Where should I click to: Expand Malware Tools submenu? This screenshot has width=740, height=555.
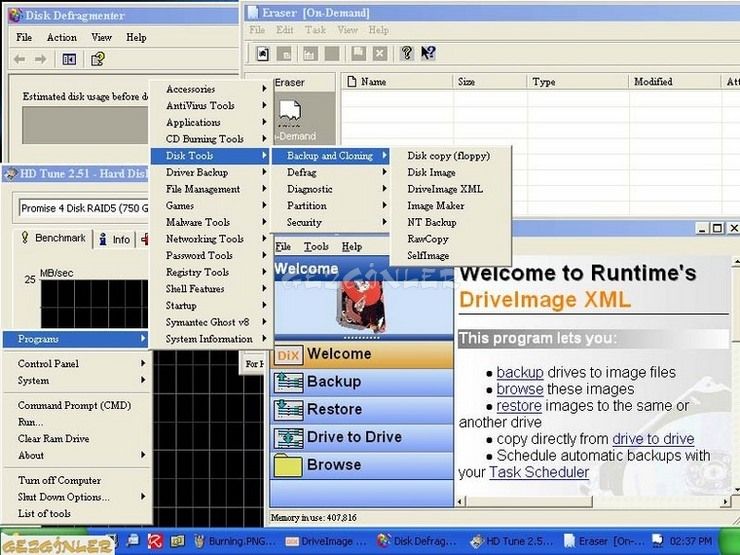click(211, 222)
